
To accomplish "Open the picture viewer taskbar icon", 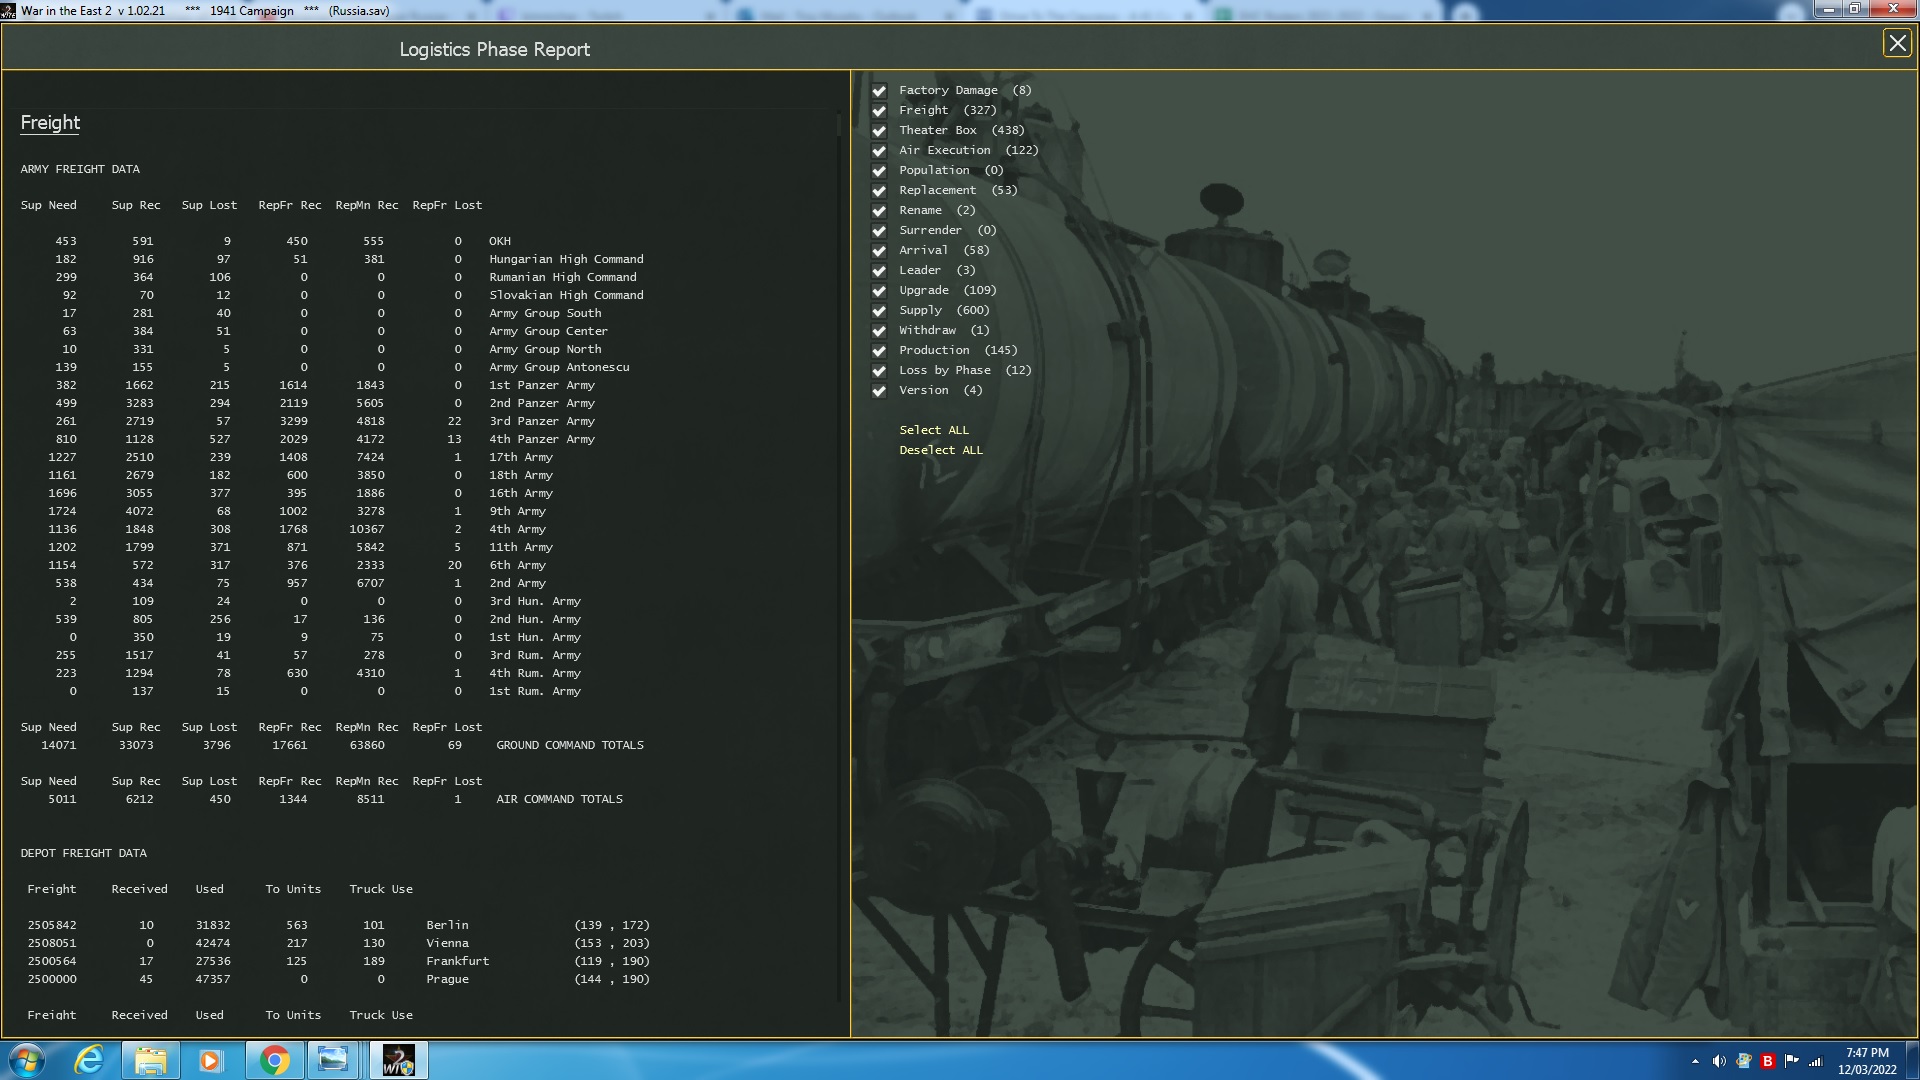I will 332,1060.
